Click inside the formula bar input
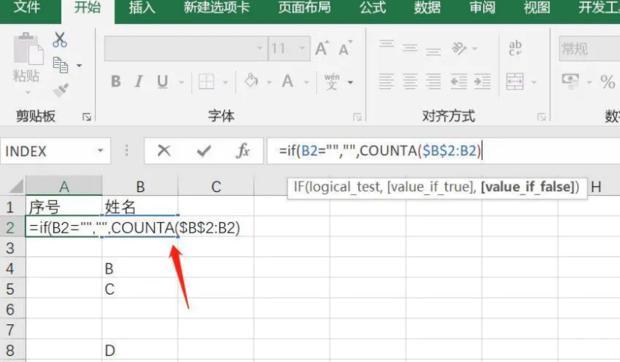620x362 pixels. 444,151
